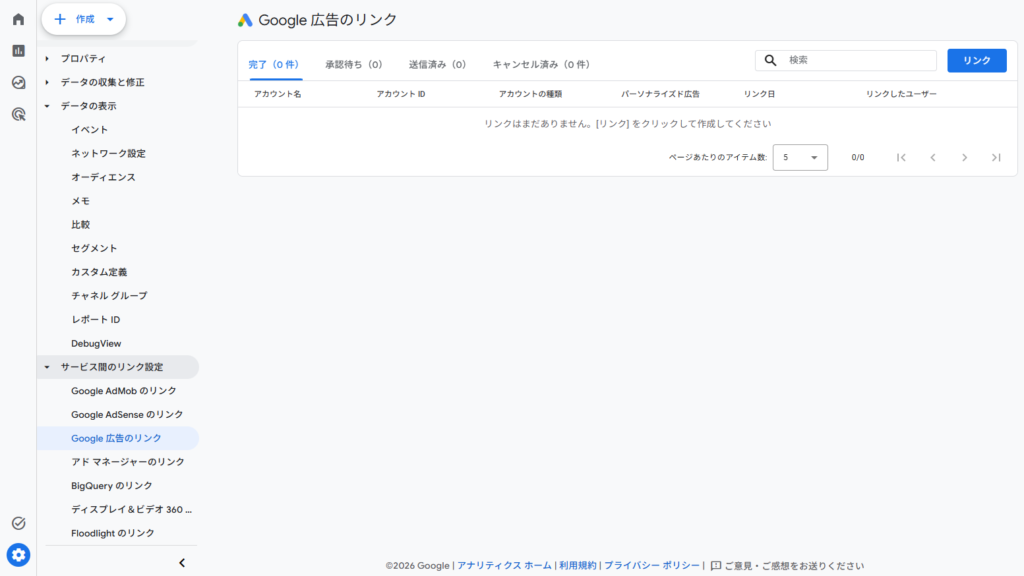Click the パーソナライズド広告 column header
This screenshot has width=1024, height=576.
coord(660,94)
